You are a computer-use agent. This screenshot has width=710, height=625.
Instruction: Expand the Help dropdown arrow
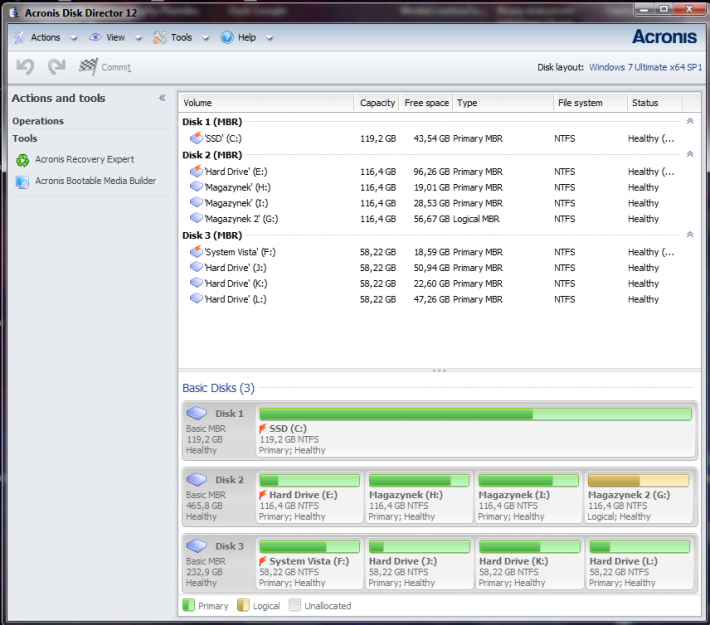tap(269, 38)
